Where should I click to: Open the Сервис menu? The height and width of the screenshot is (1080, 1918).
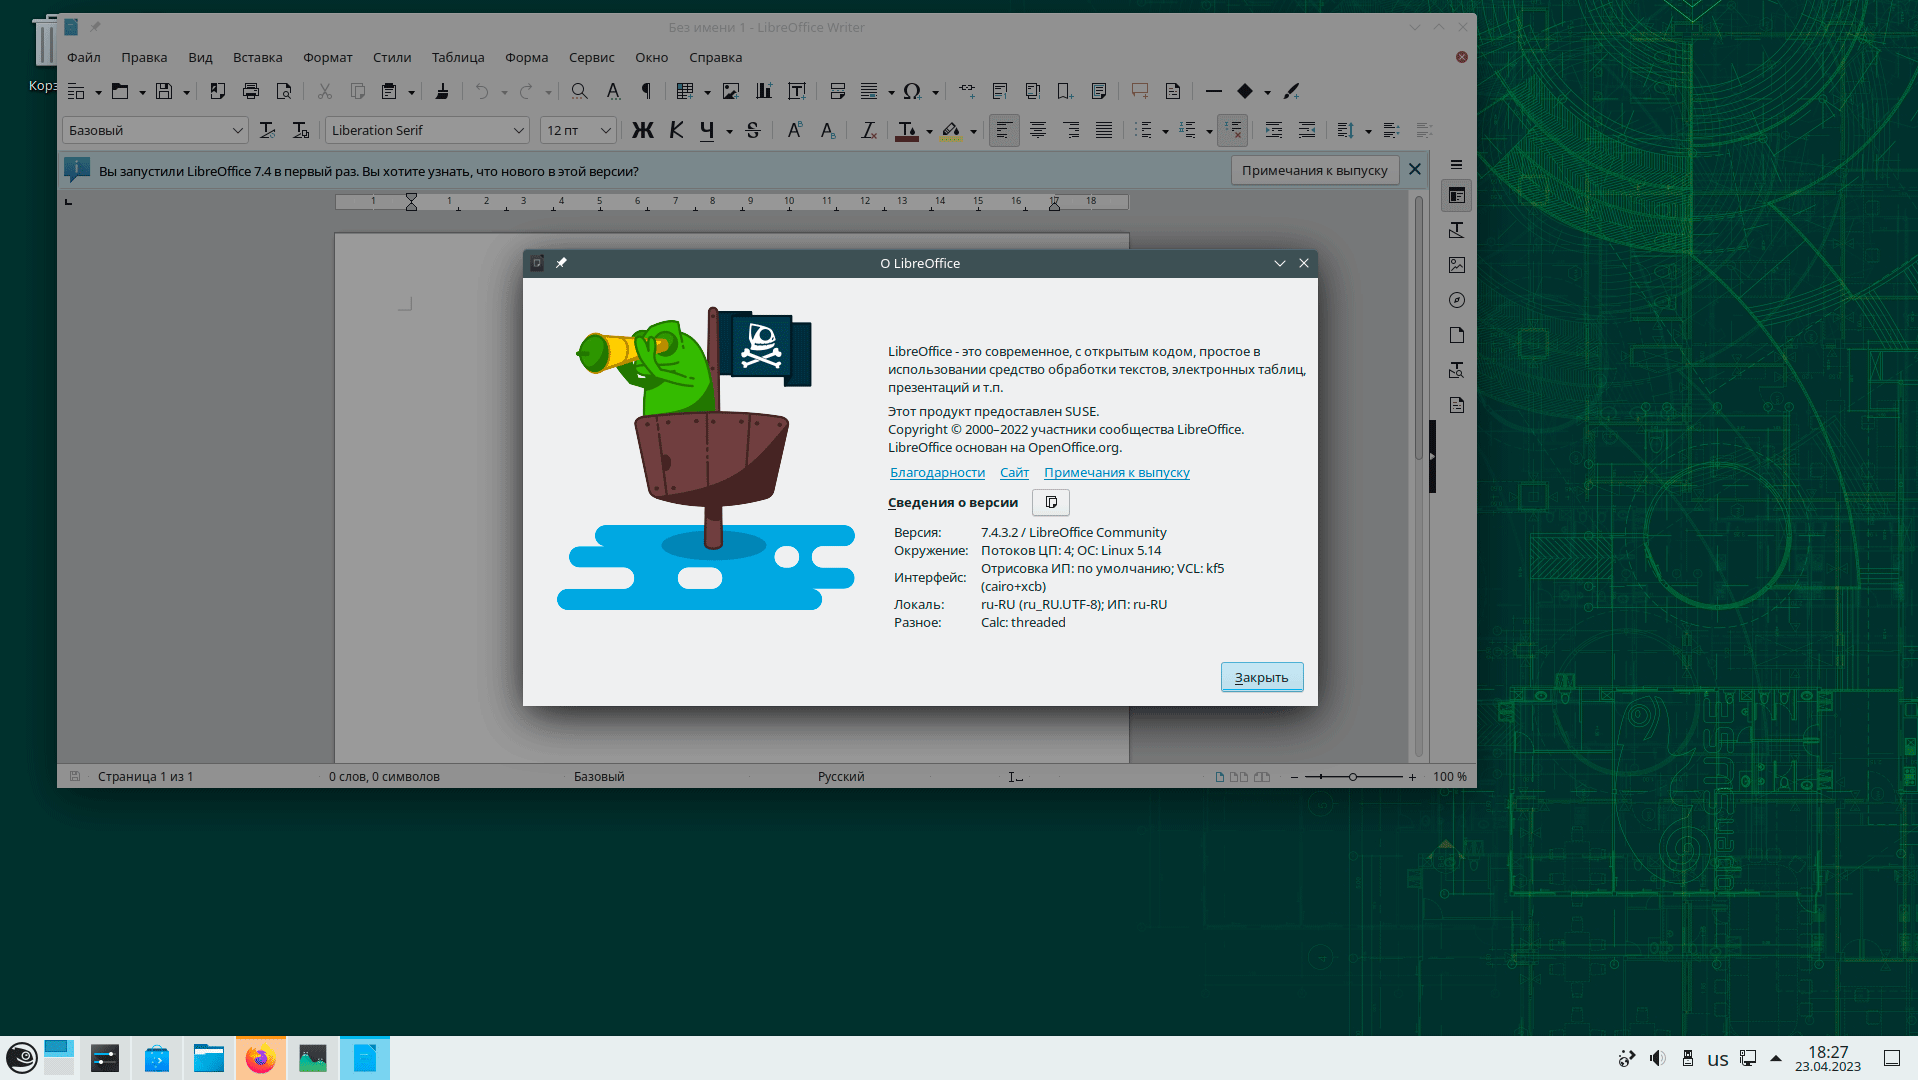pyautogui.click(x=591, y=57)
